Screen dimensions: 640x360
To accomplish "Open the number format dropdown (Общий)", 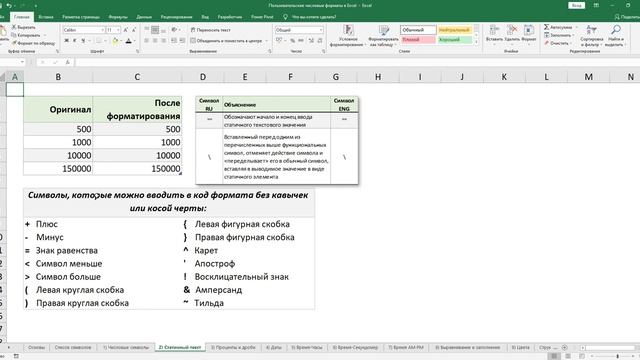I will pyautogui.click(x=321, y=30).
